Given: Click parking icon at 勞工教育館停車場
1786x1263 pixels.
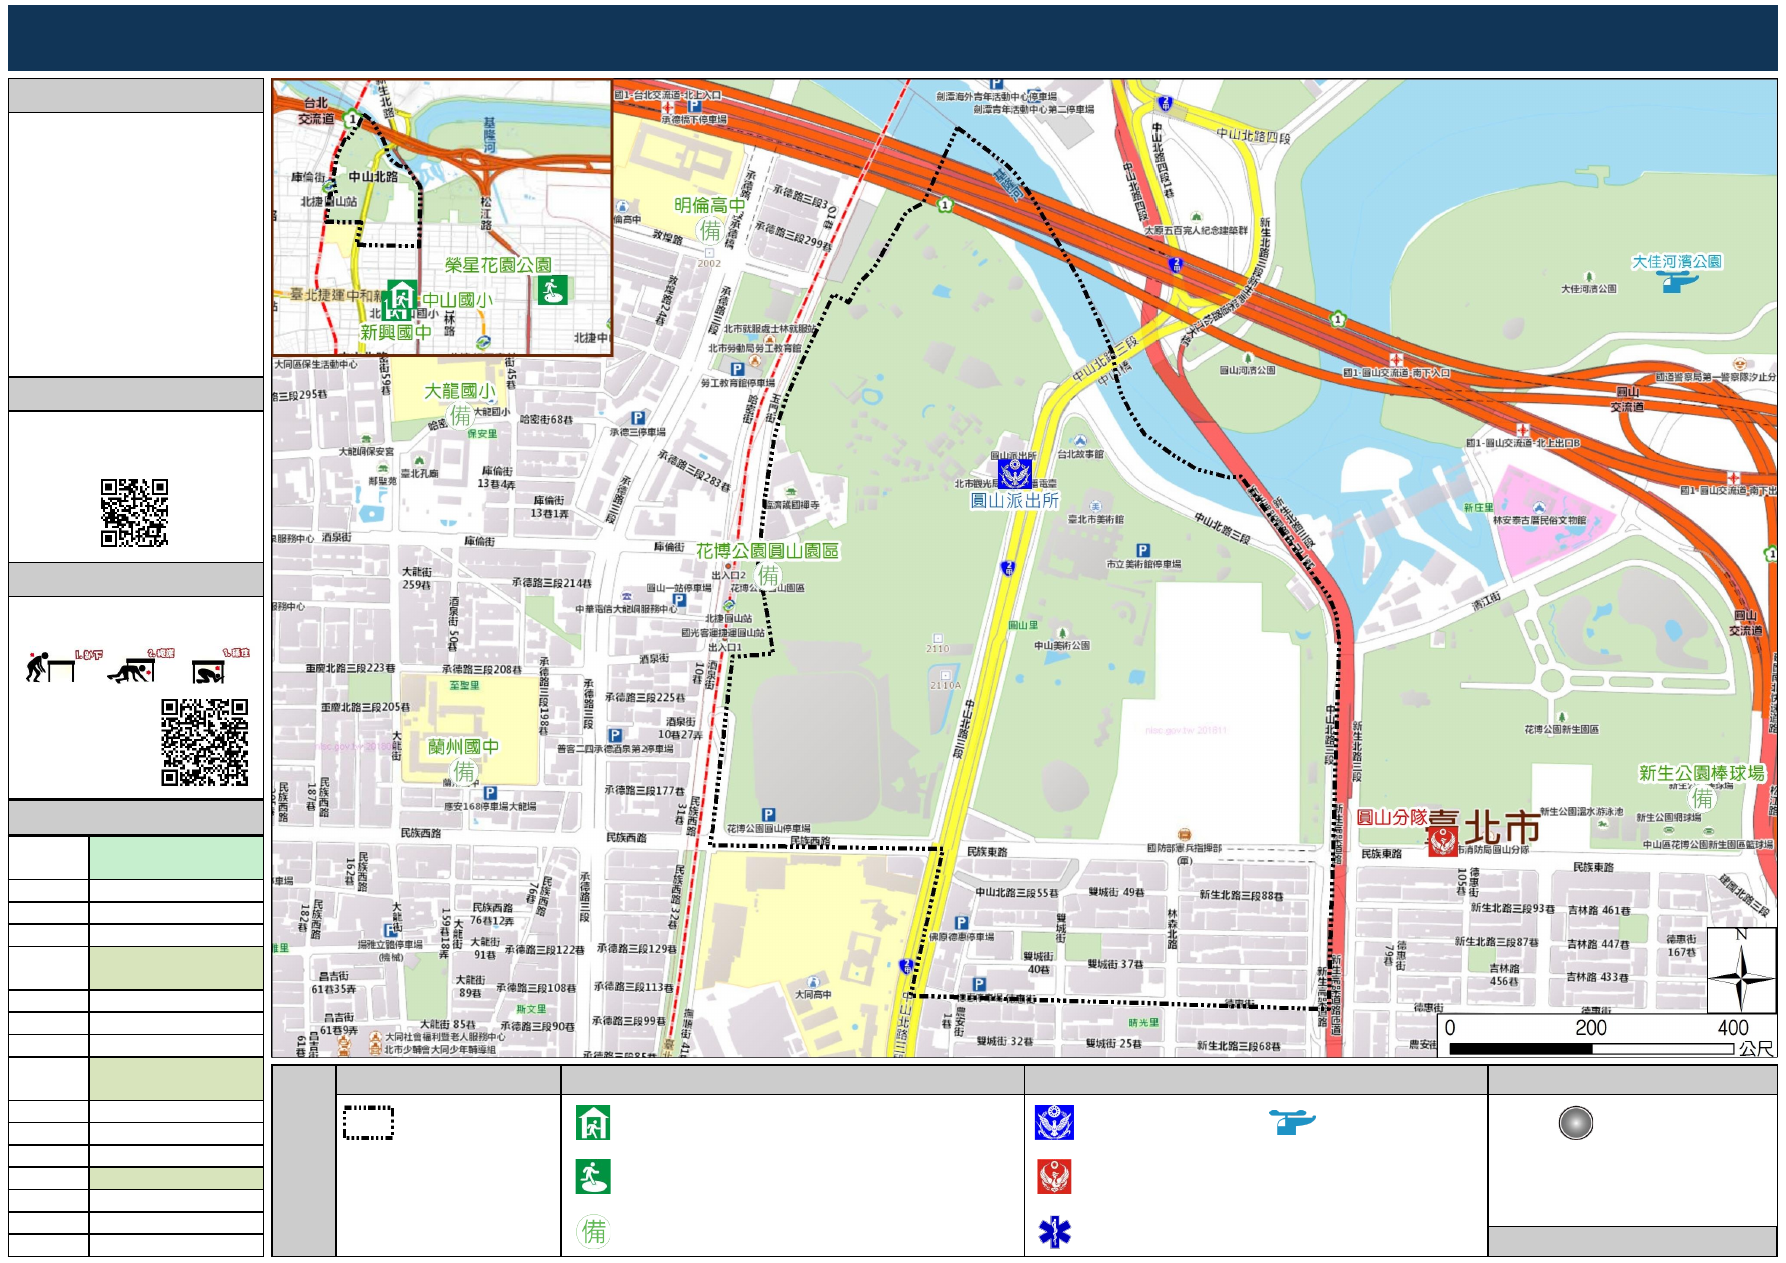Looking at the screenshot, I should (737, 368).
